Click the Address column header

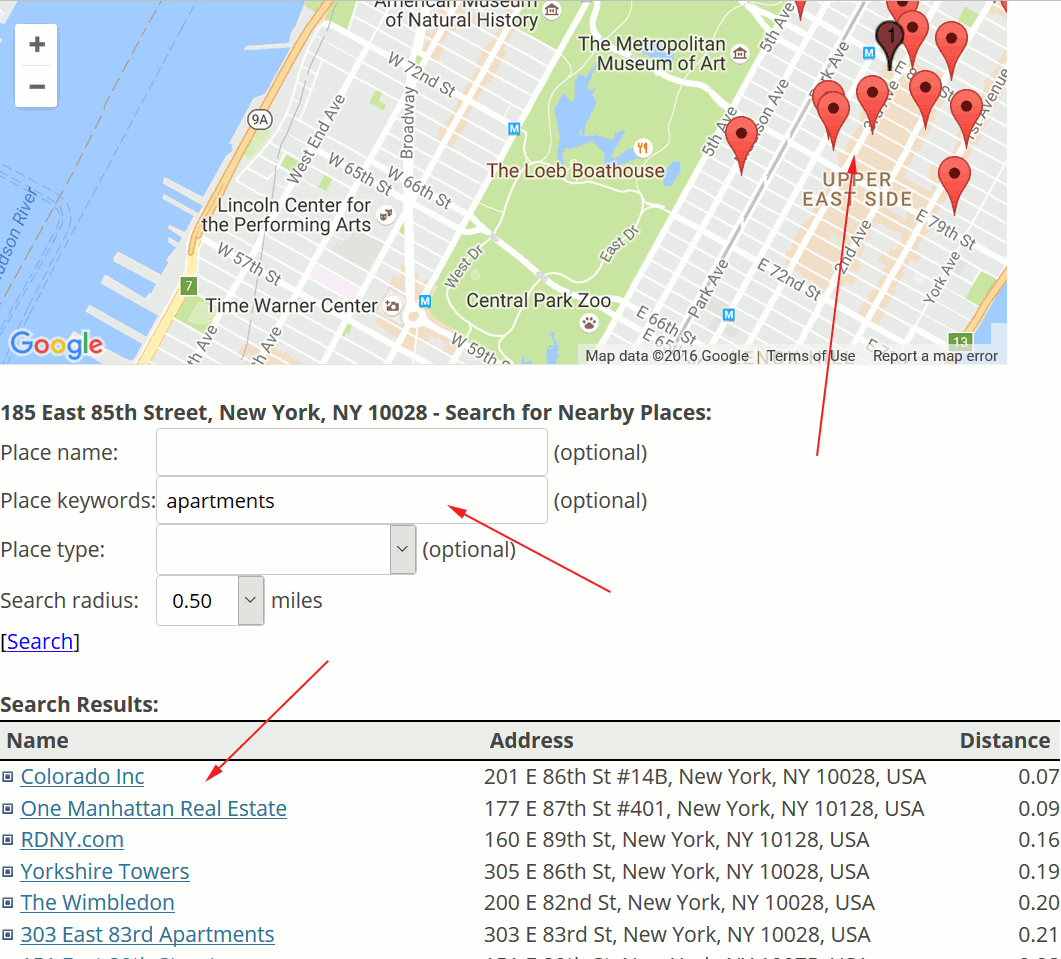click(x=532, y=740)
